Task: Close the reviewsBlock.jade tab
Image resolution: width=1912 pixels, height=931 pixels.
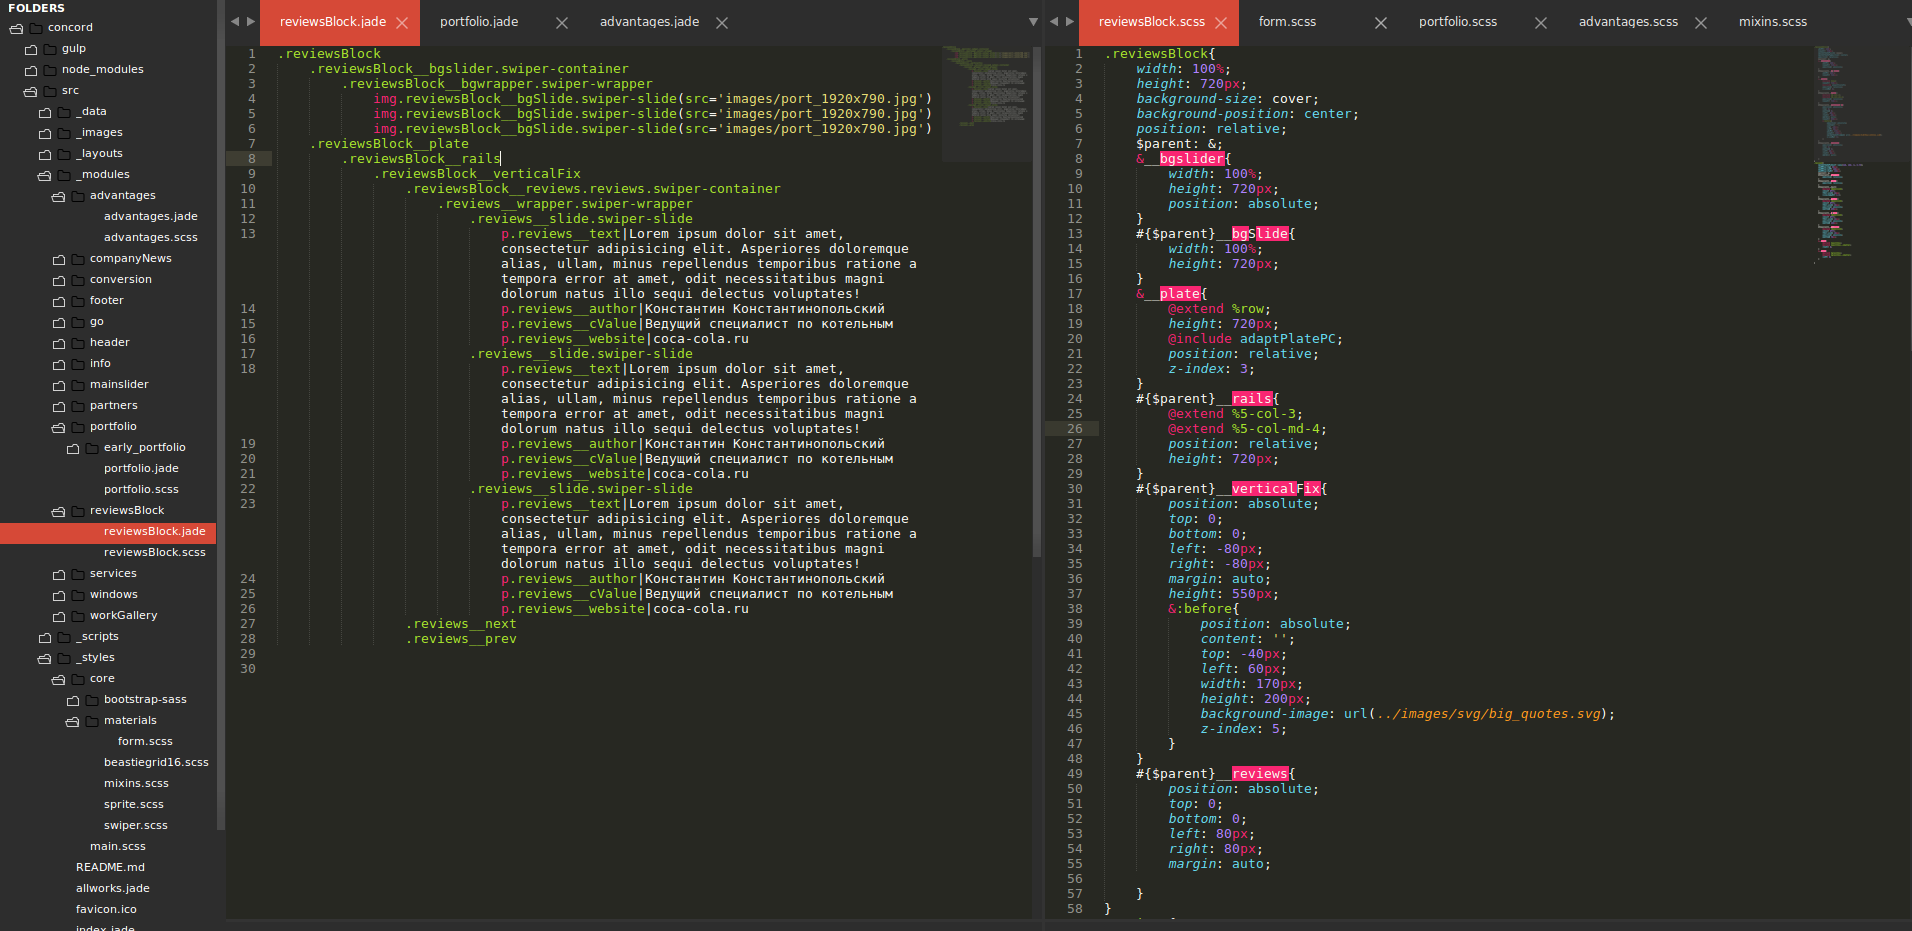Action: (402, 23)
